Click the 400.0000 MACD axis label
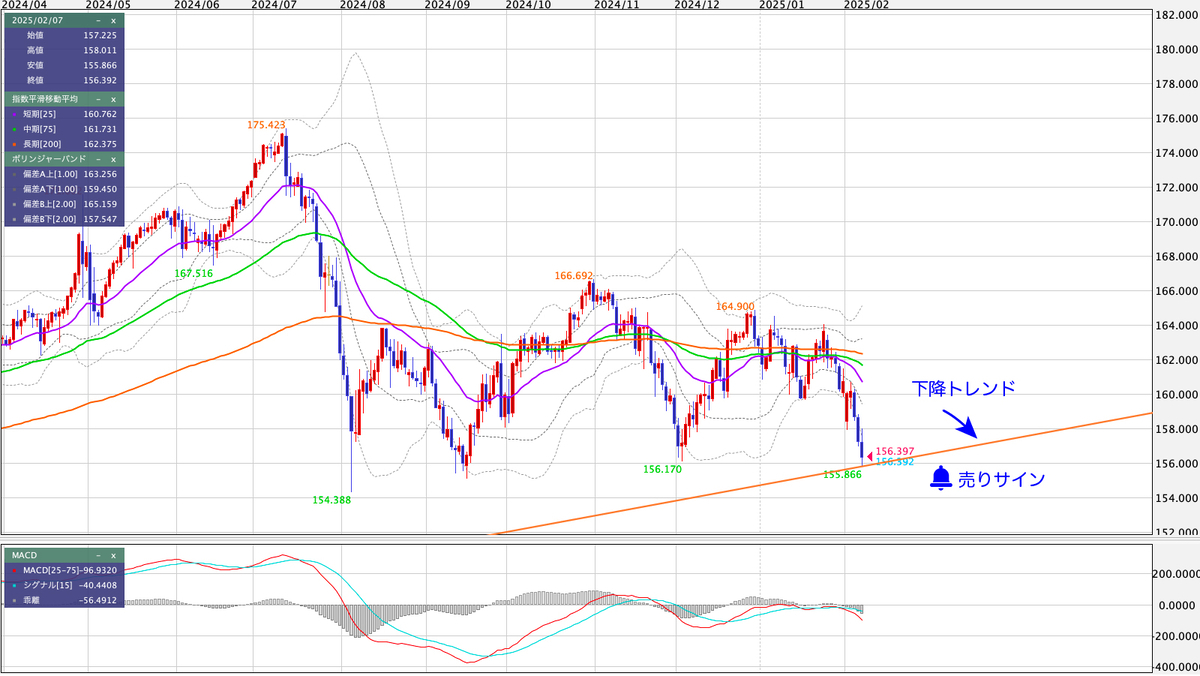 click(x=1176, y=666)
